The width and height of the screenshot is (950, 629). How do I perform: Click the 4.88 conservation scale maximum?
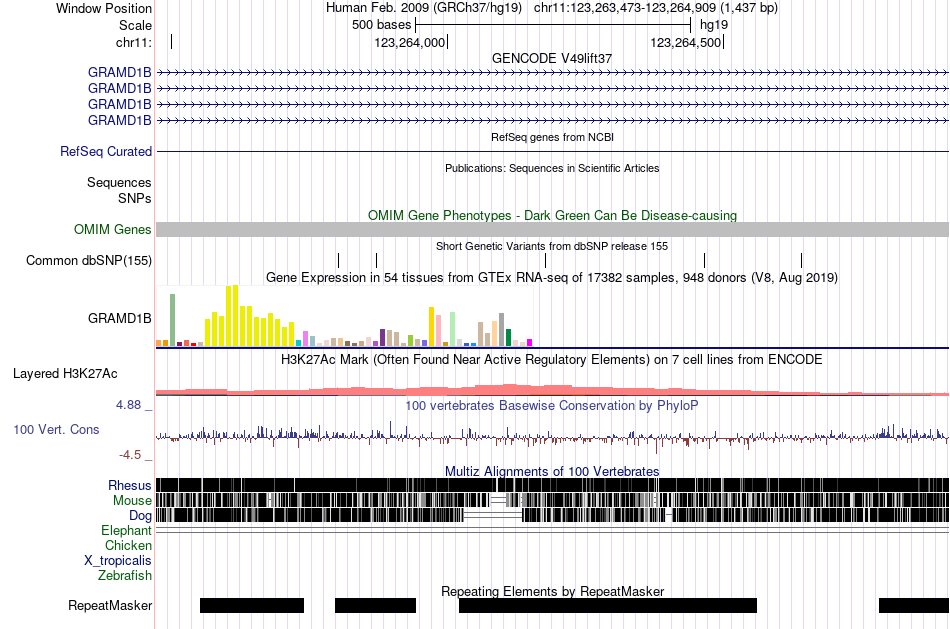pyautogui.click(x=128, y=404)
